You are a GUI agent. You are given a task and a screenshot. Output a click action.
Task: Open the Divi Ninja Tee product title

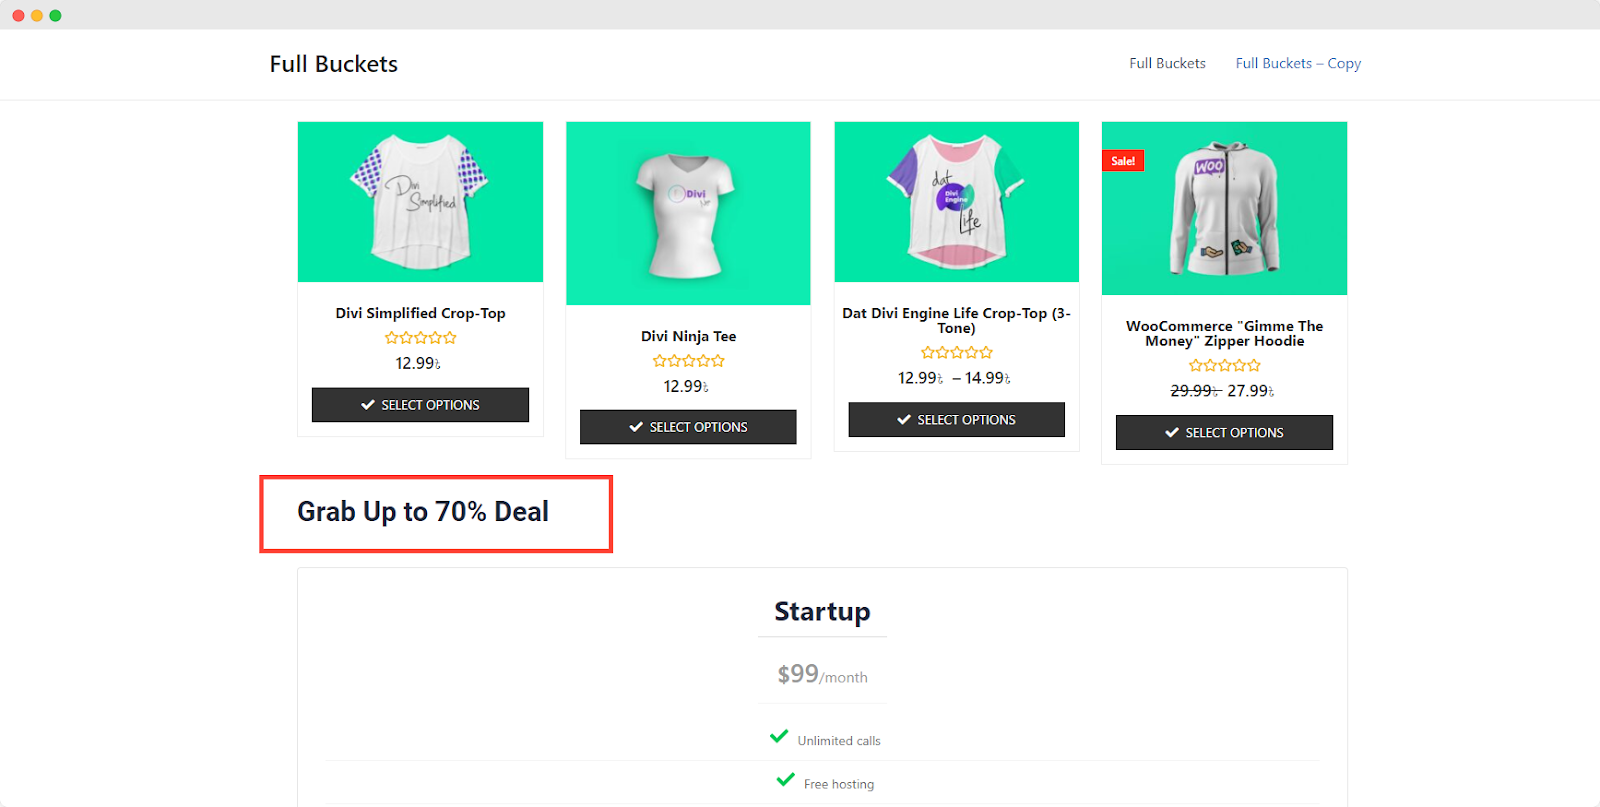click(688, 336)
